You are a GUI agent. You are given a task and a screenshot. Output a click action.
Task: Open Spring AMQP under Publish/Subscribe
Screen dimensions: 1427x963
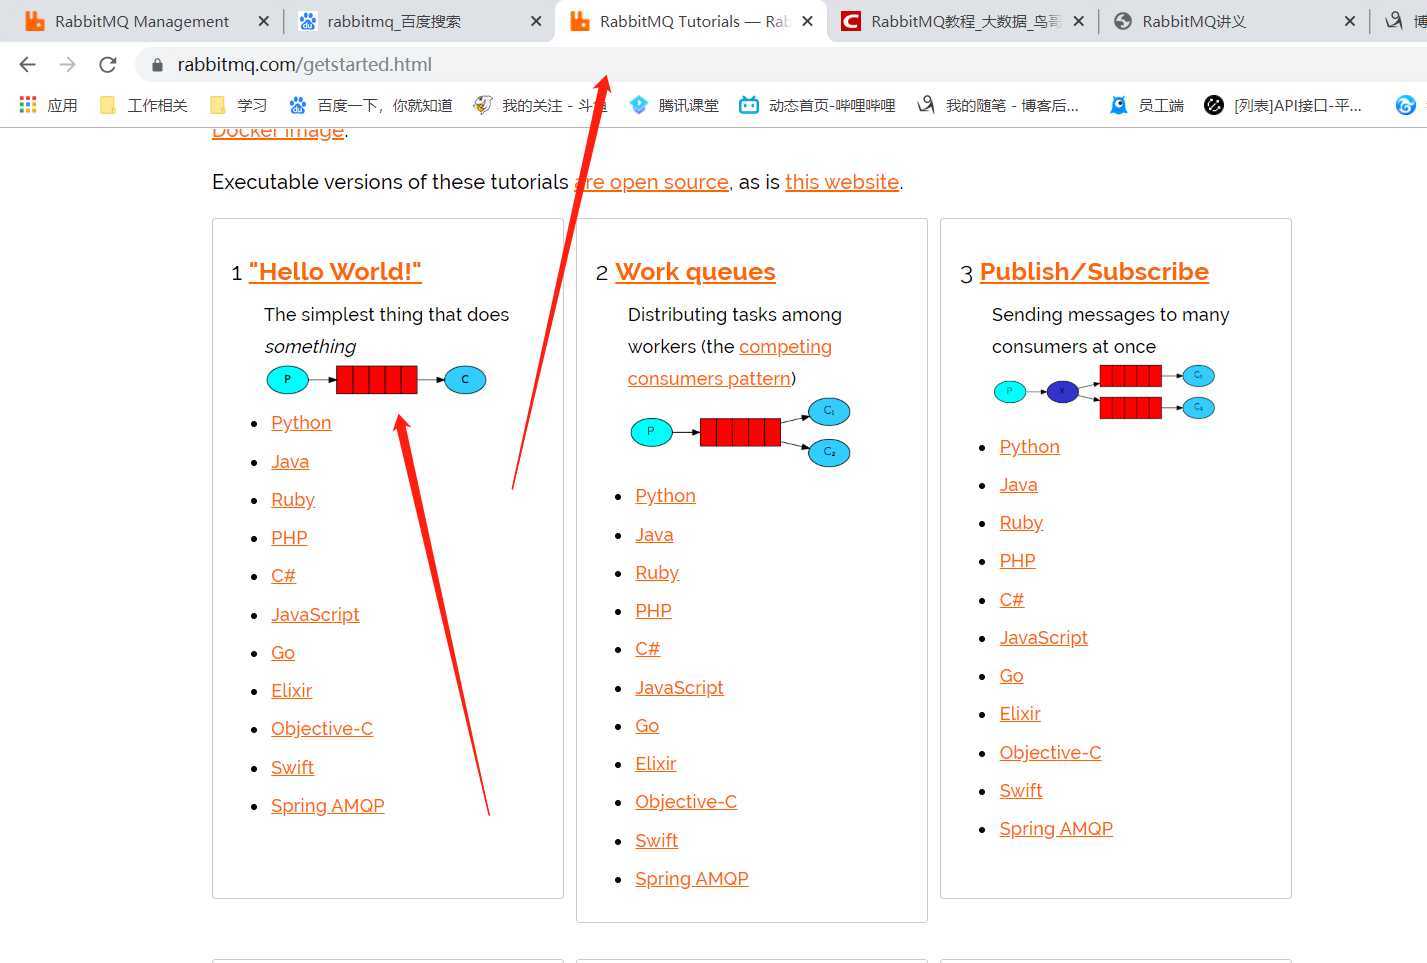1056,829
